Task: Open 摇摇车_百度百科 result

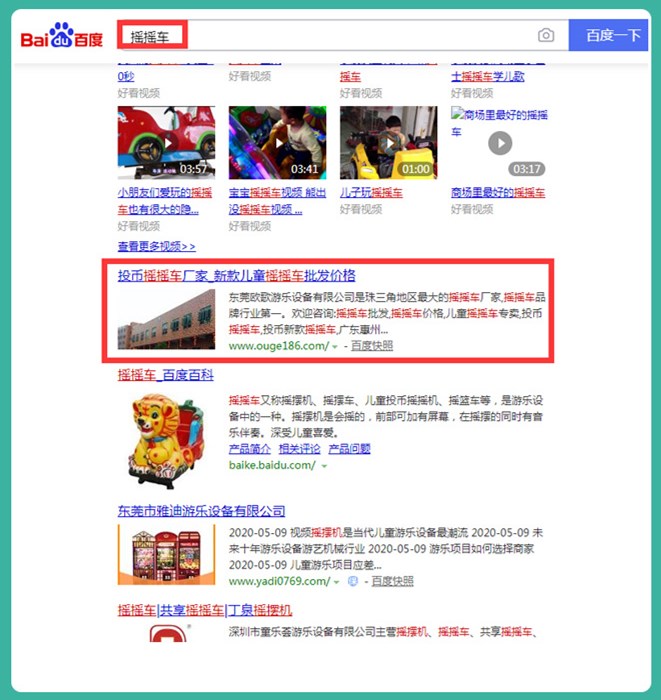Action: [166, 375]
